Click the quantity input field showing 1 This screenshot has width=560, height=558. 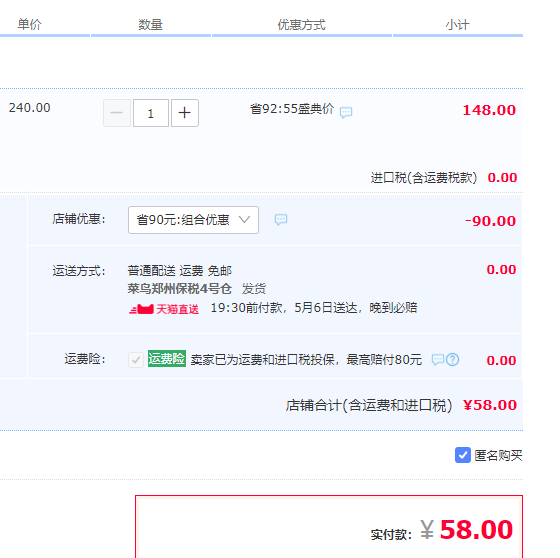click(x=151, y=113)
